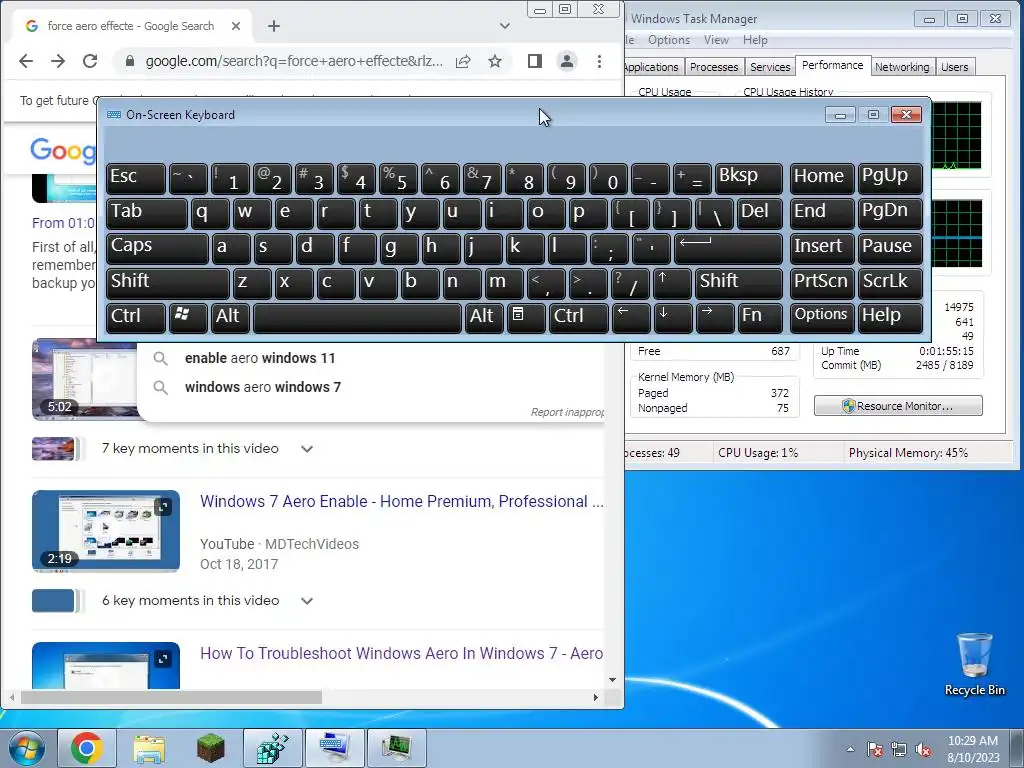
Task: Switch to Processes tab in Task Manager
Action: tap(714, 67)
